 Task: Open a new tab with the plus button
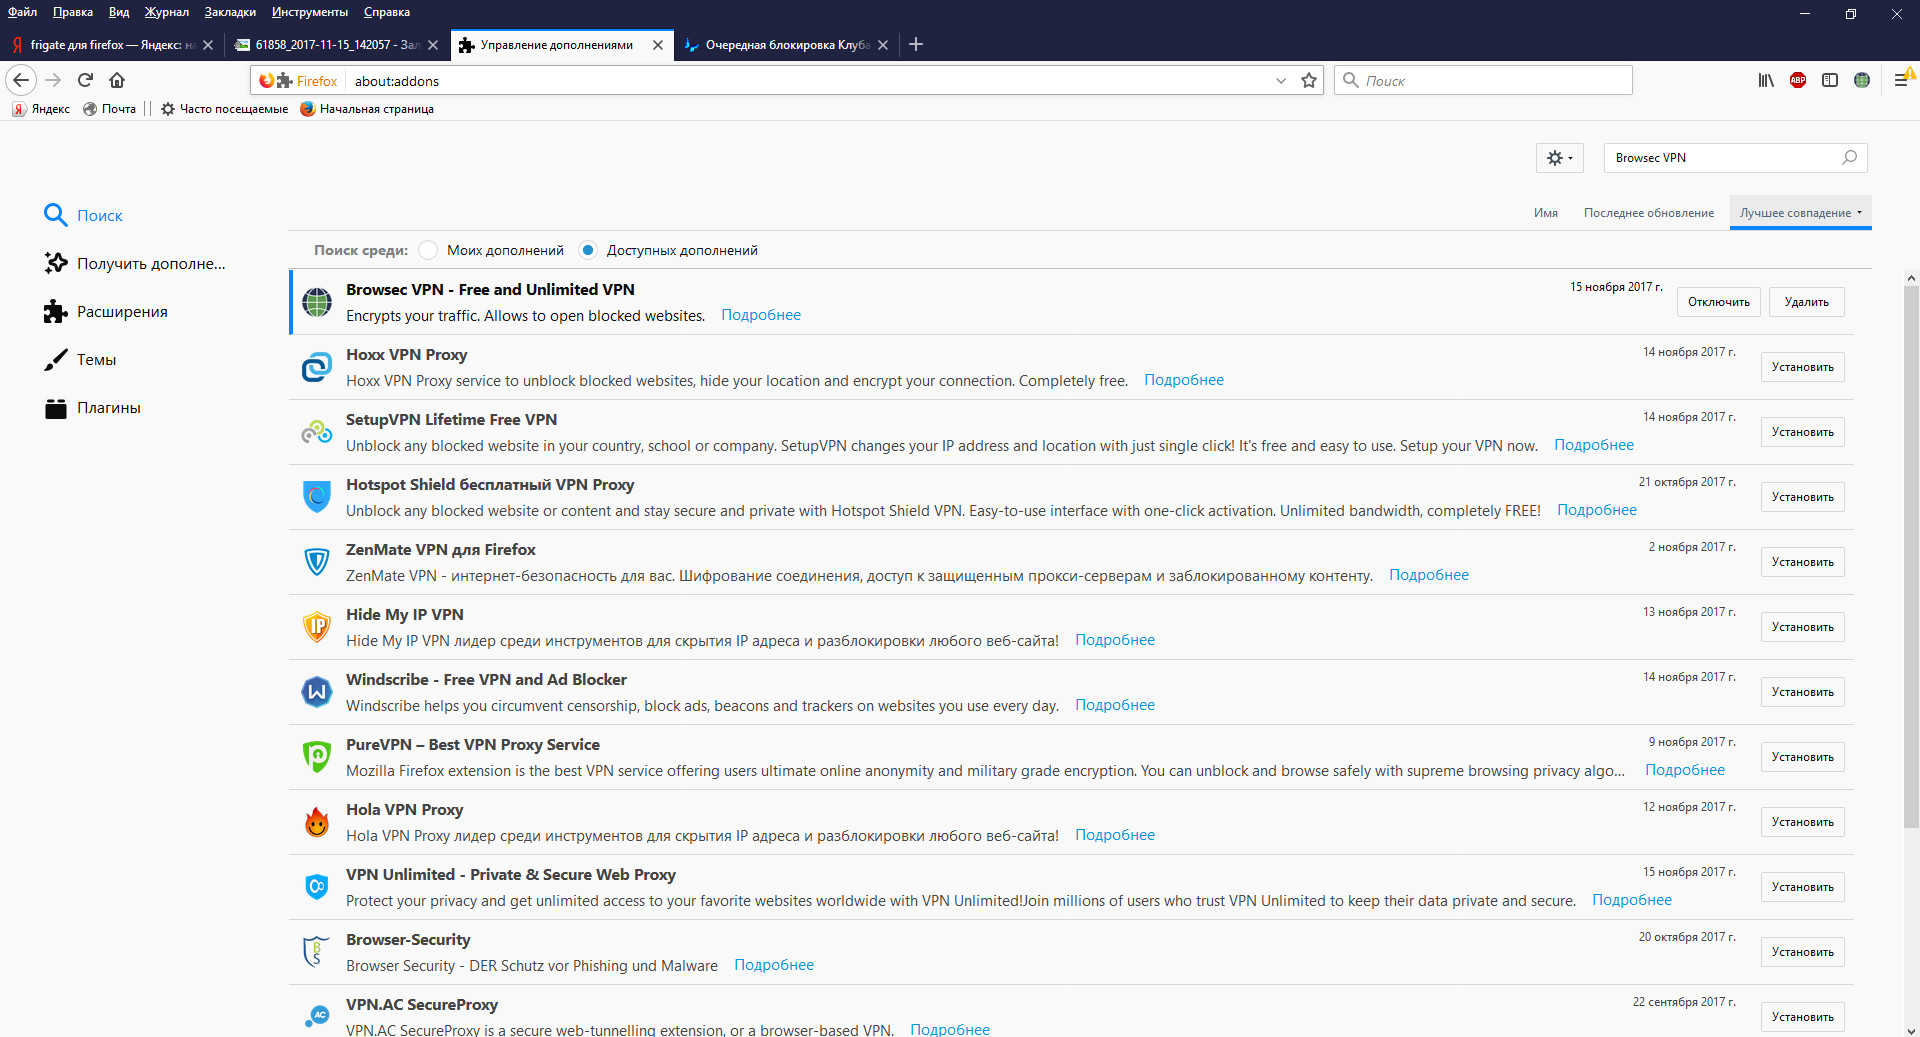point(916,44)
